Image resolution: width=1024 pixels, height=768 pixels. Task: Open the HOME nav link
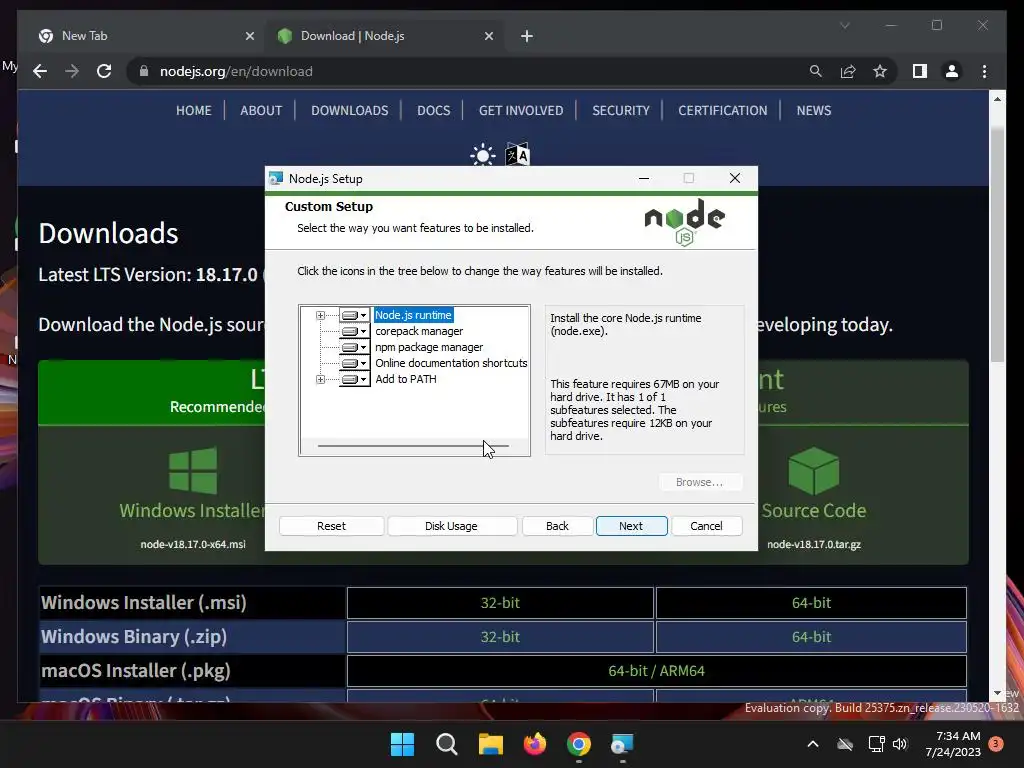(193, 110)
